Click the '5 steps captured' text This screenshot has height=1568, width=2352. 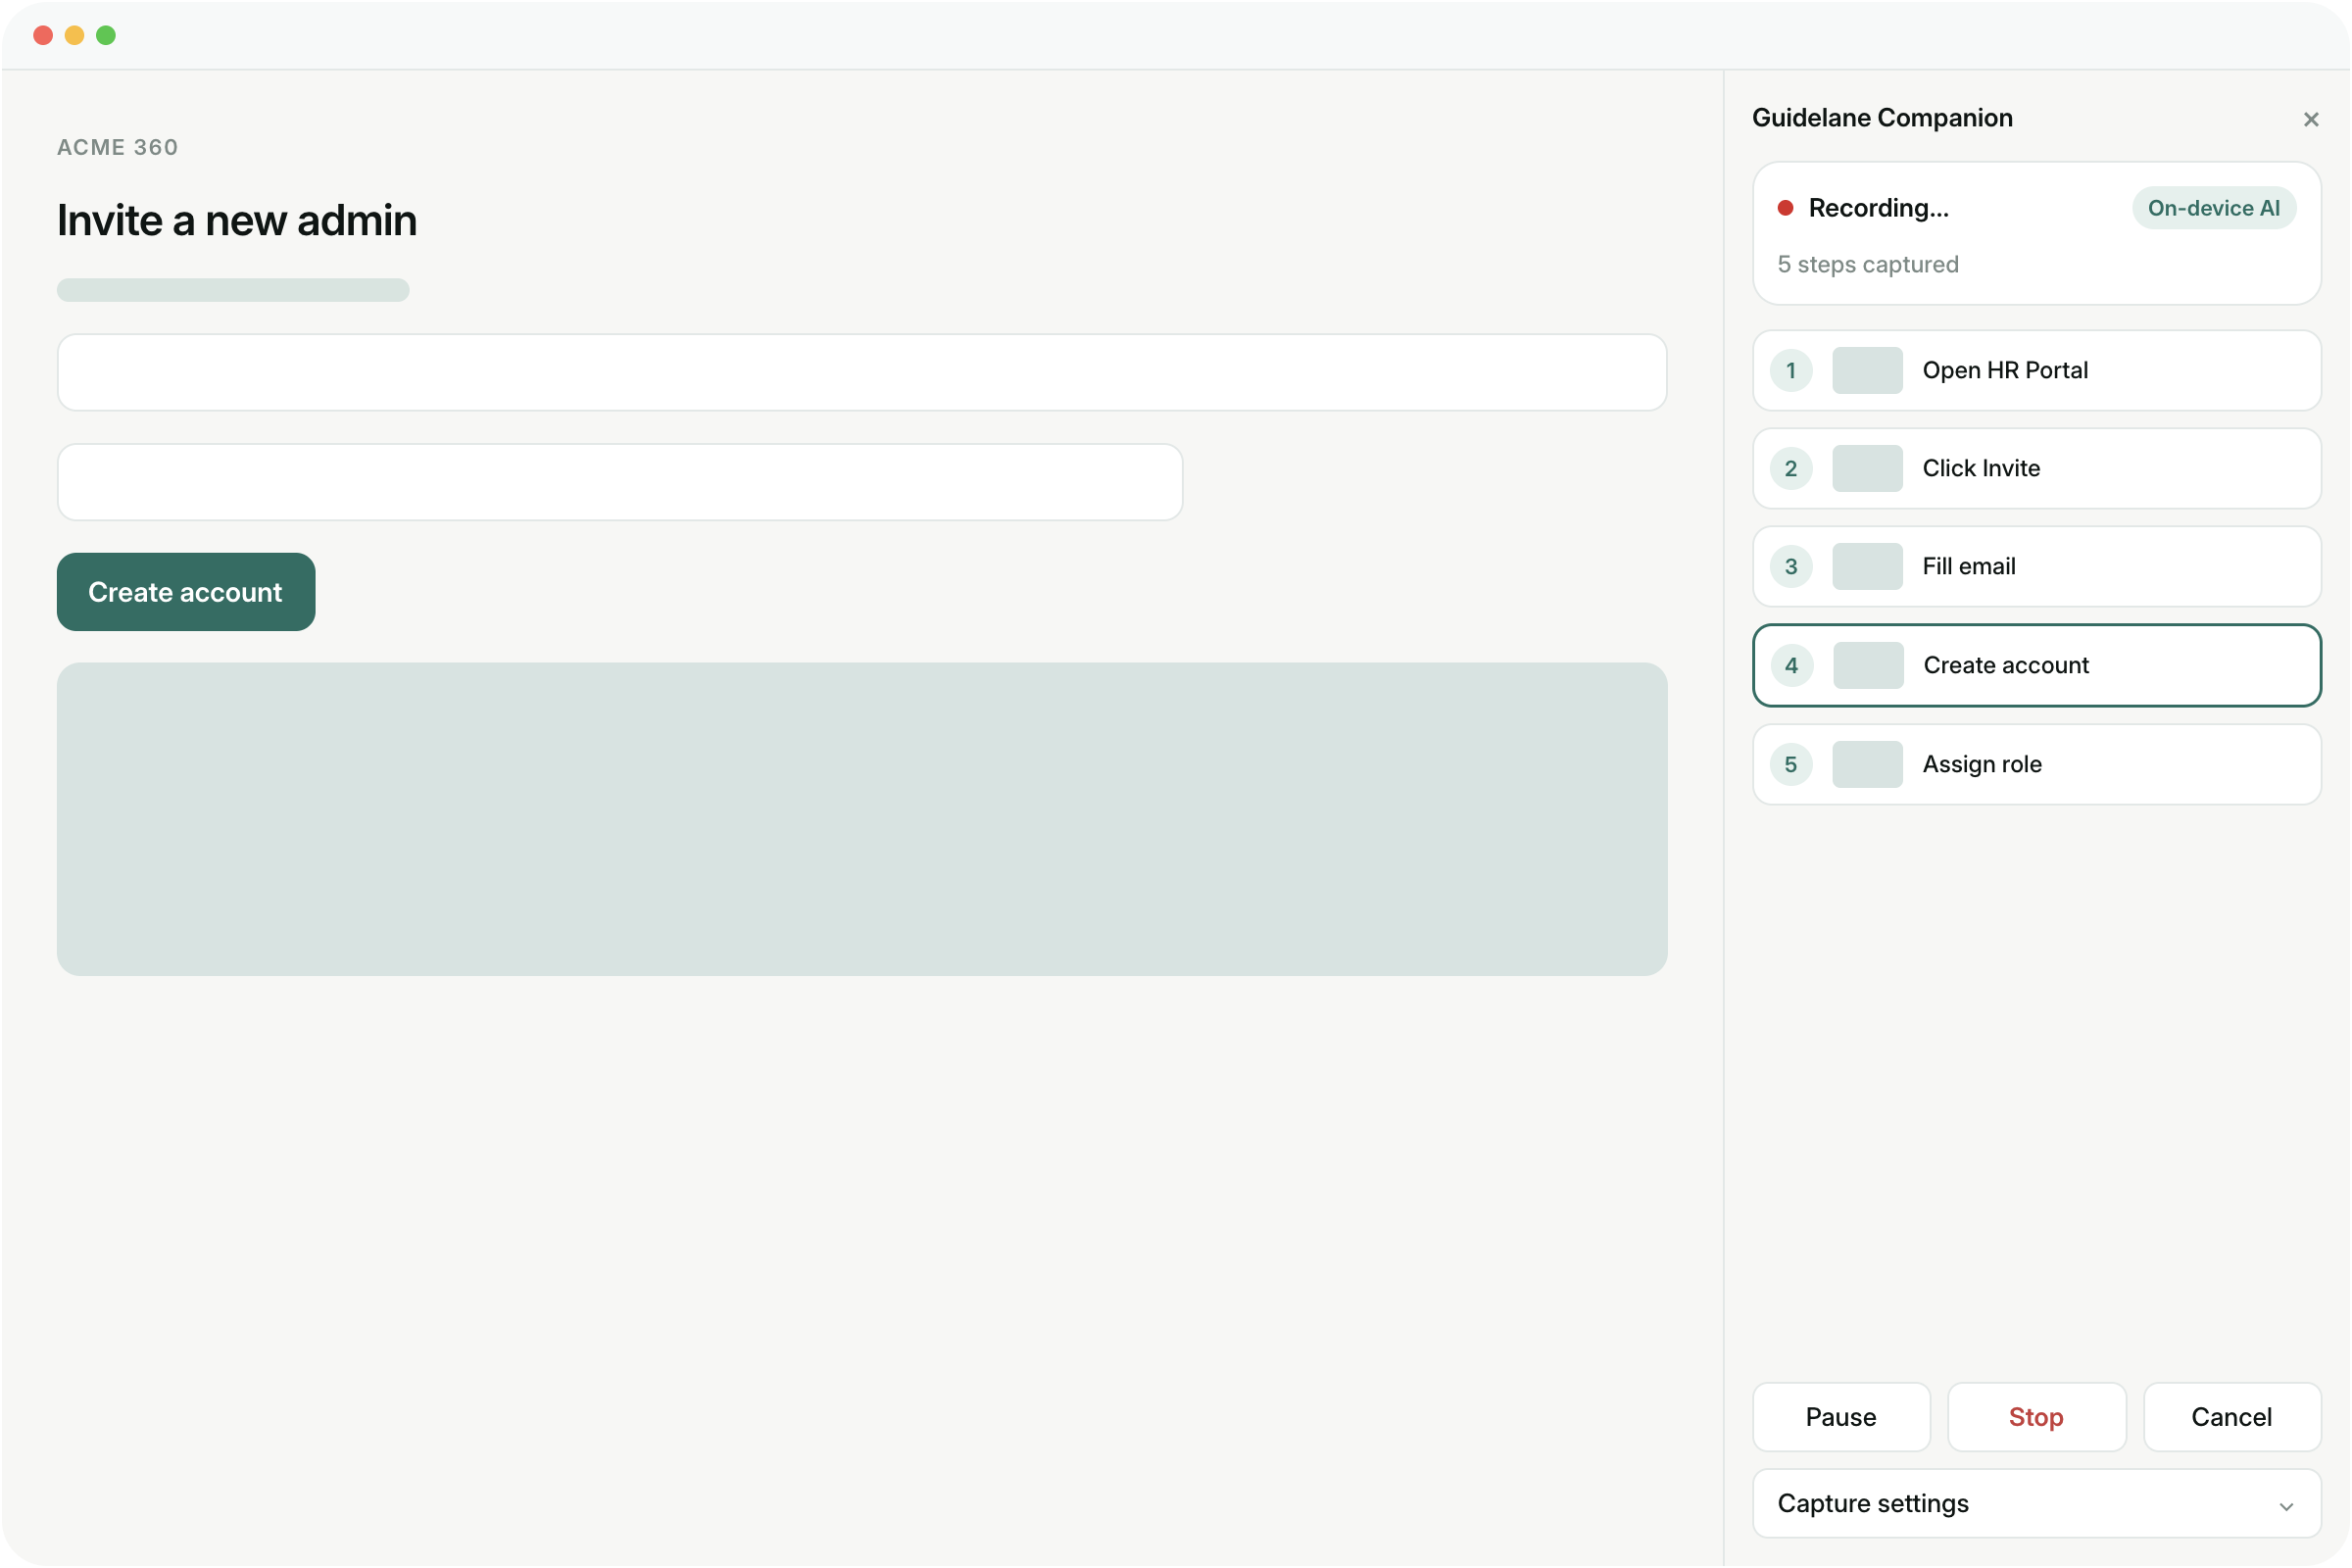pos(1868,264)
